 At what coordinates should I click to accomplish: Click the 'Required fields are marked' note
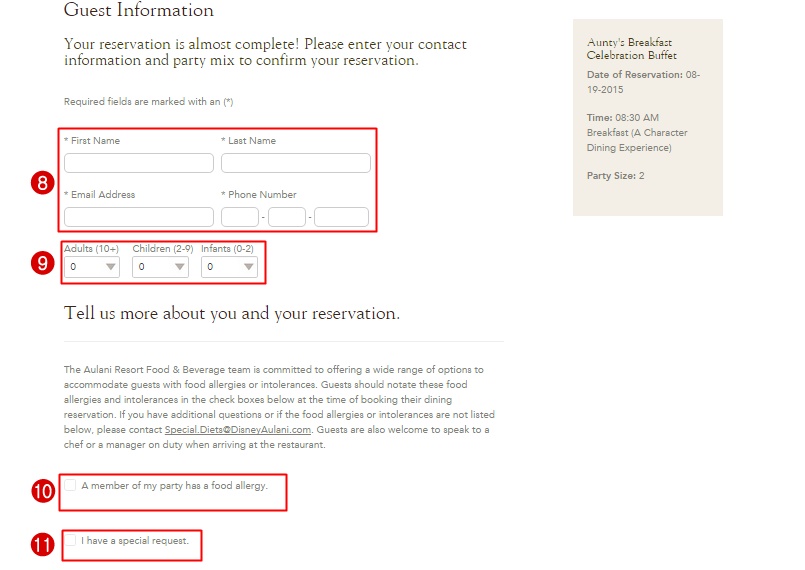[x=148, y=102]
